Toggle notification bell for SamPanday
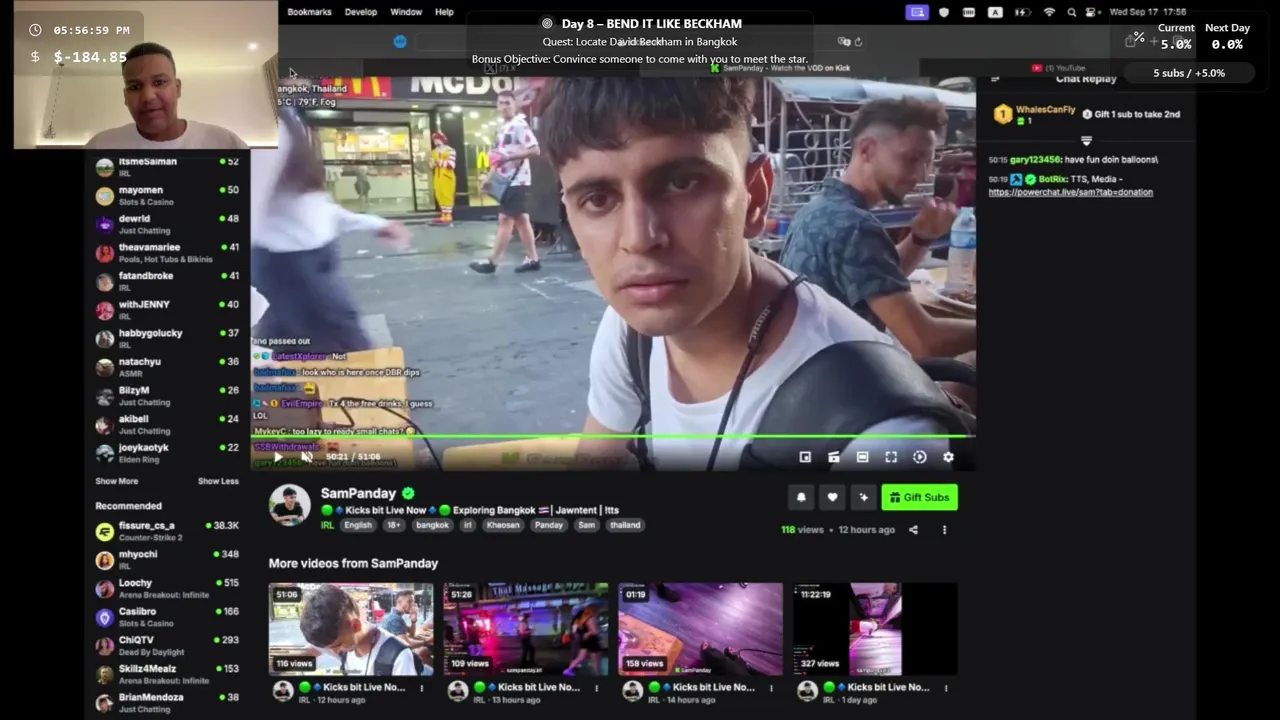 pos(801,497)
